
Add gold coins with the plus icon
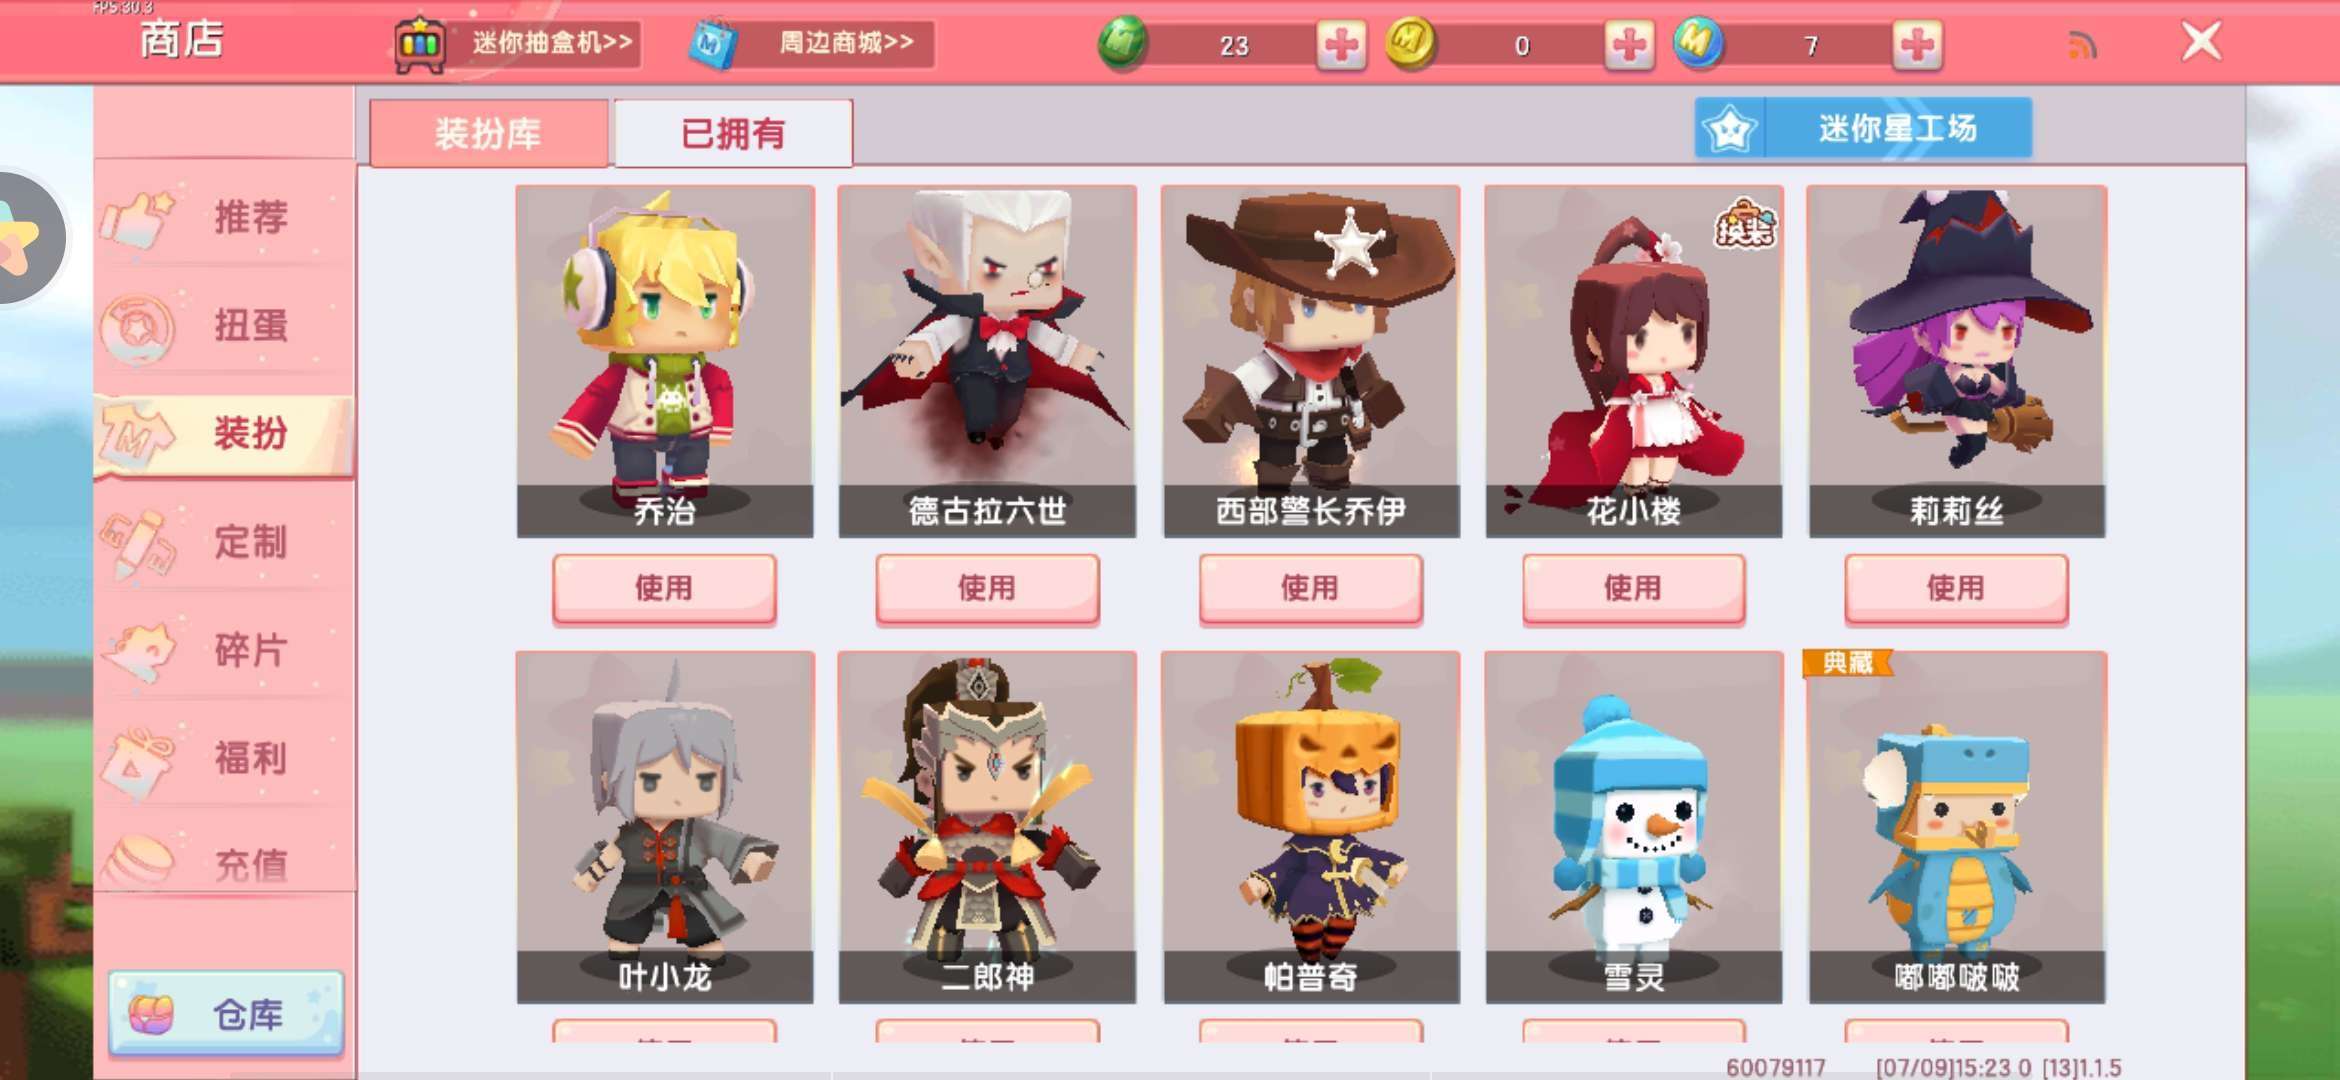tap(1628, 45)
